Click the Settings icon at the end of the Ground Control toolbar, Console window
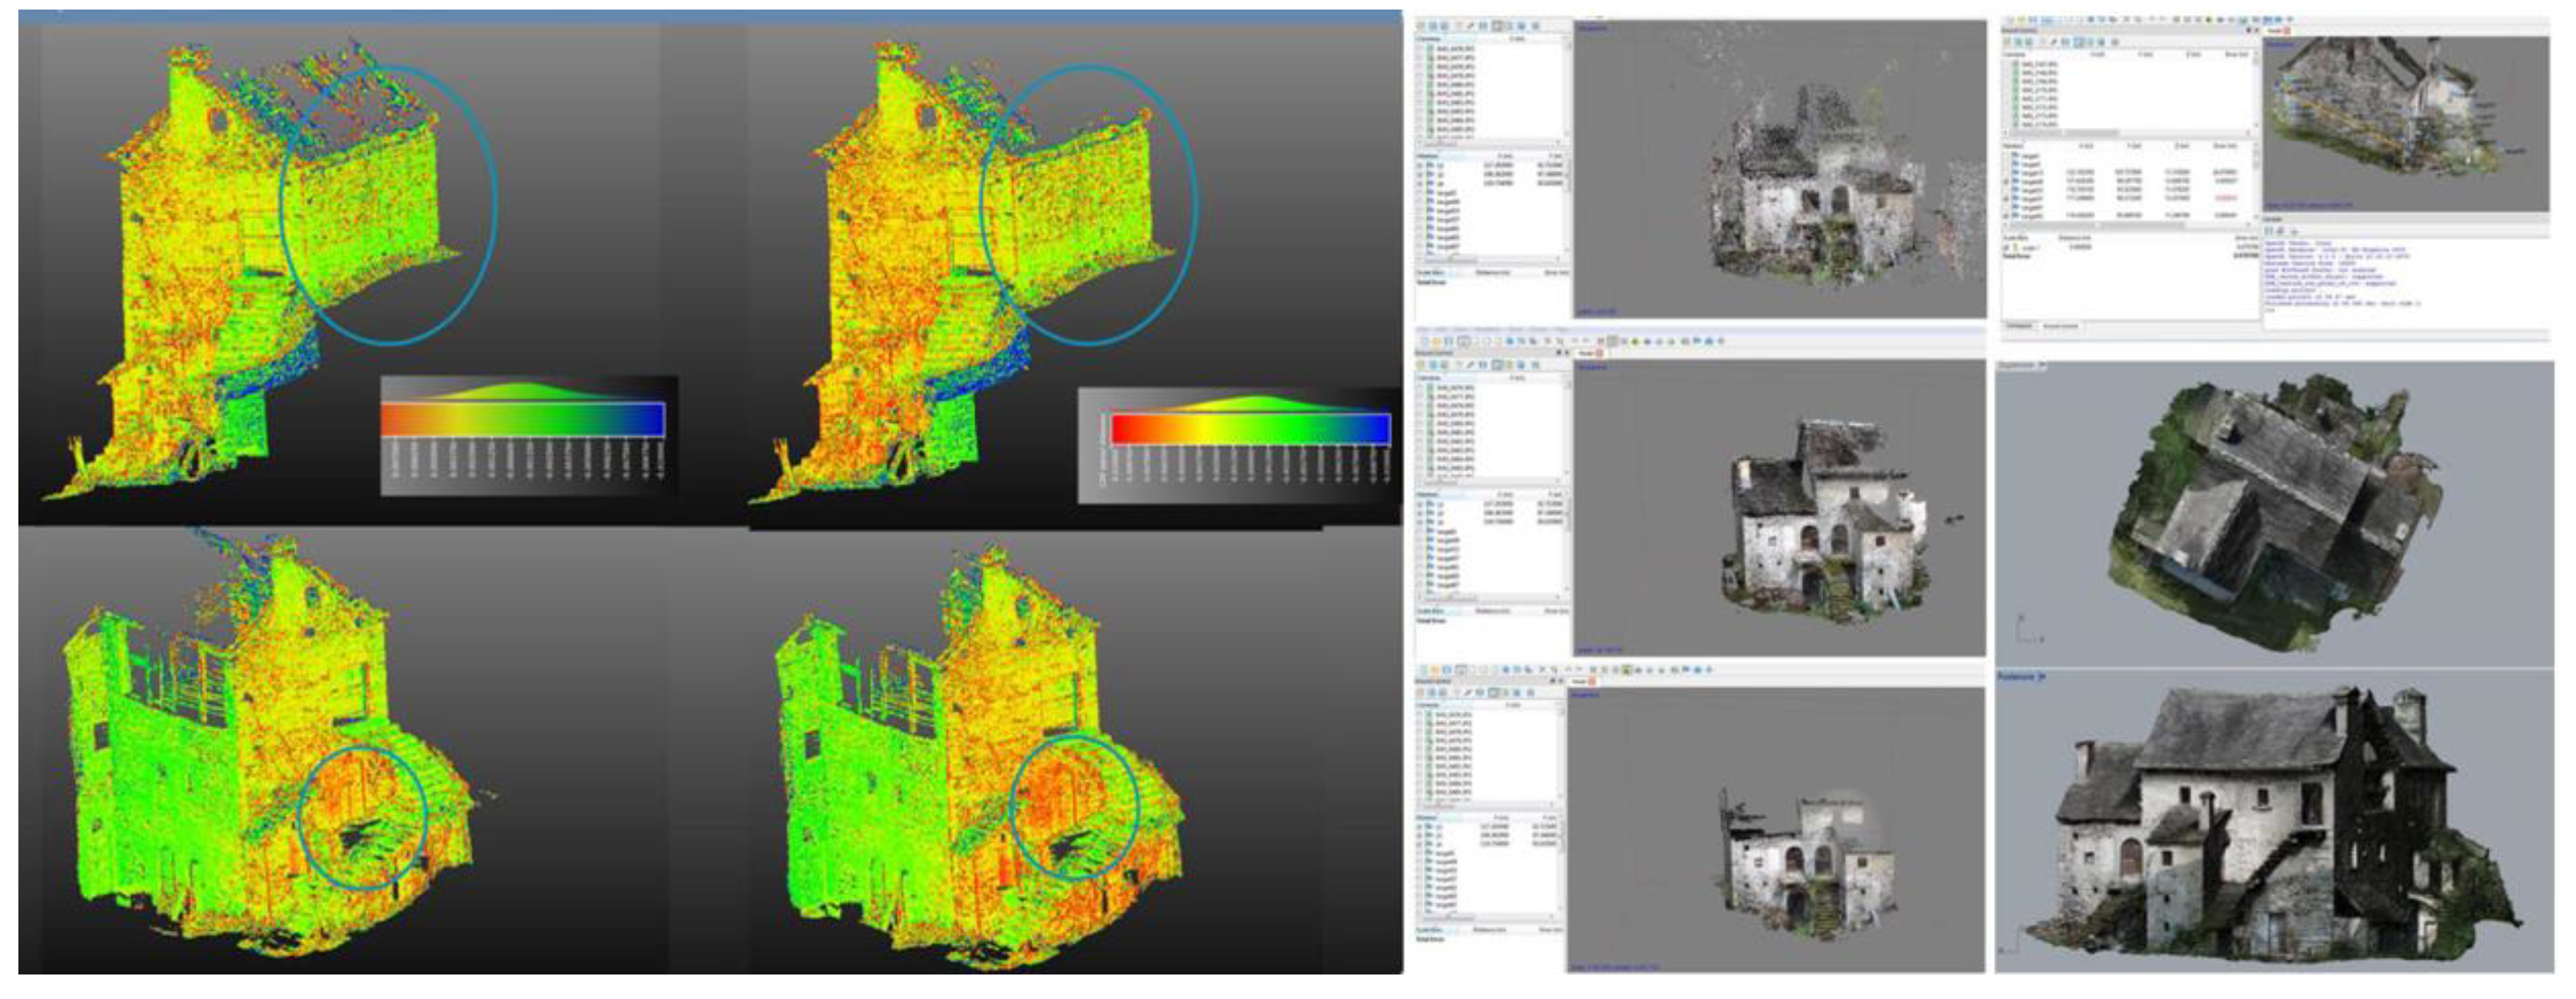This screenshot has height=999, width=2576. tap(2115, 43)
